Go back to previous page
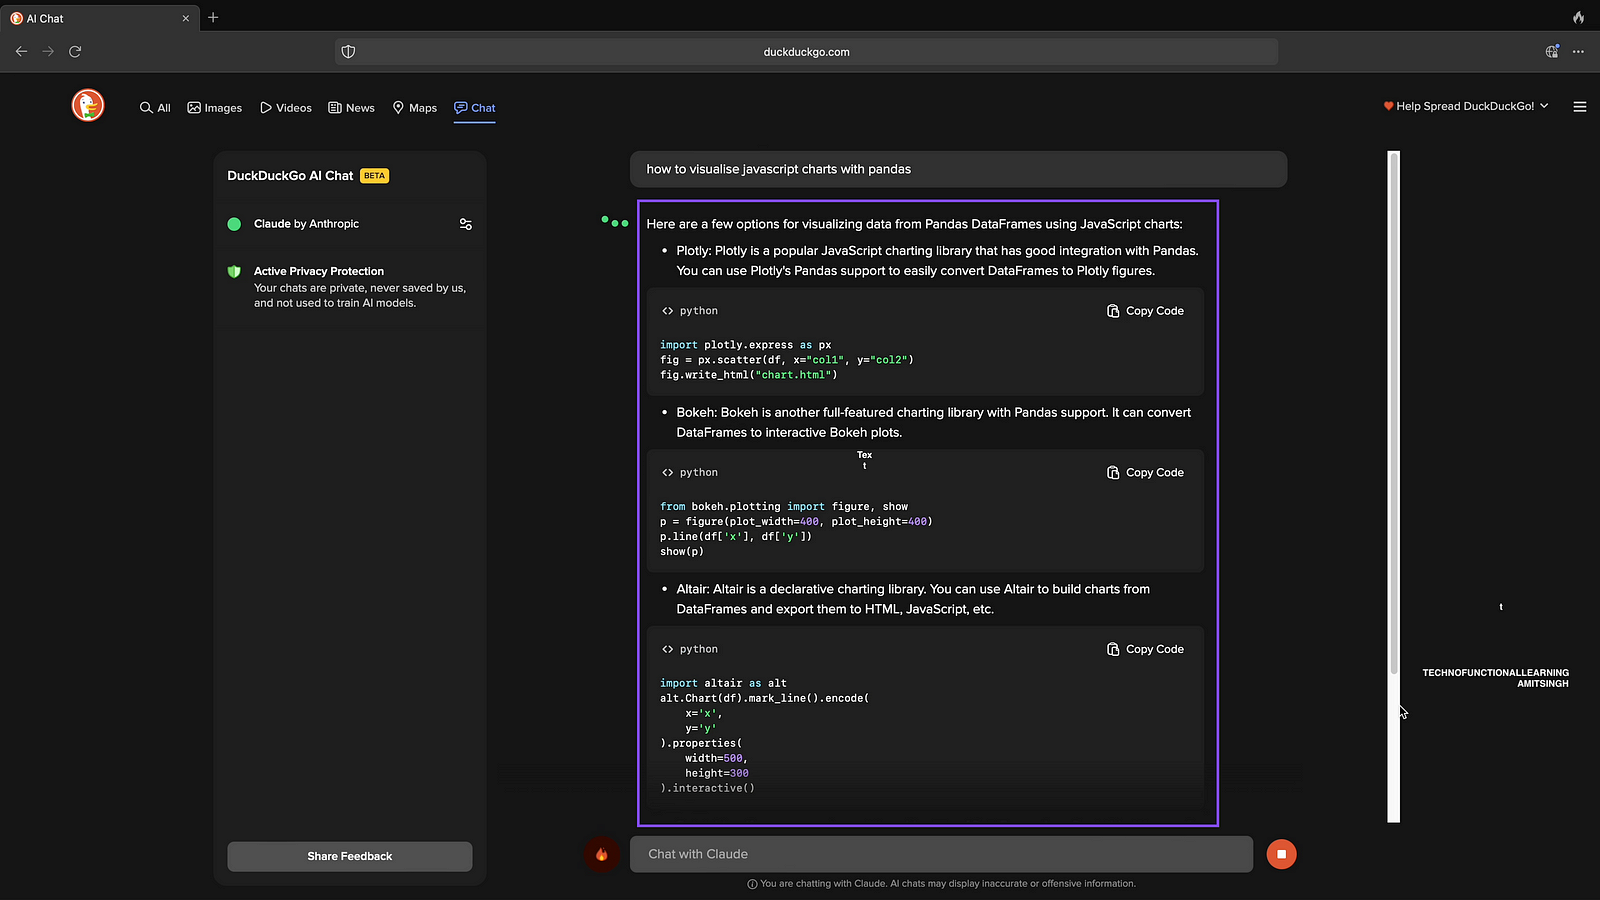This screenshot has height=900, width=1600. pyautogui.click(x=21, y=52)
